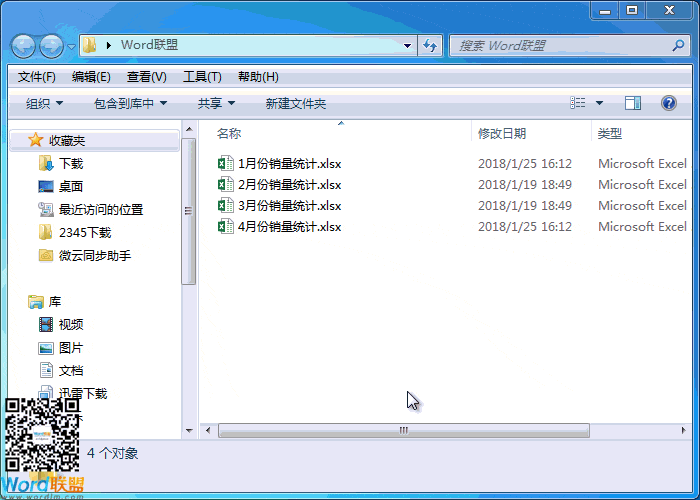Create a folder with 新建文件夹
Viewport: 700px width, 500px height.
click(296, 104)
